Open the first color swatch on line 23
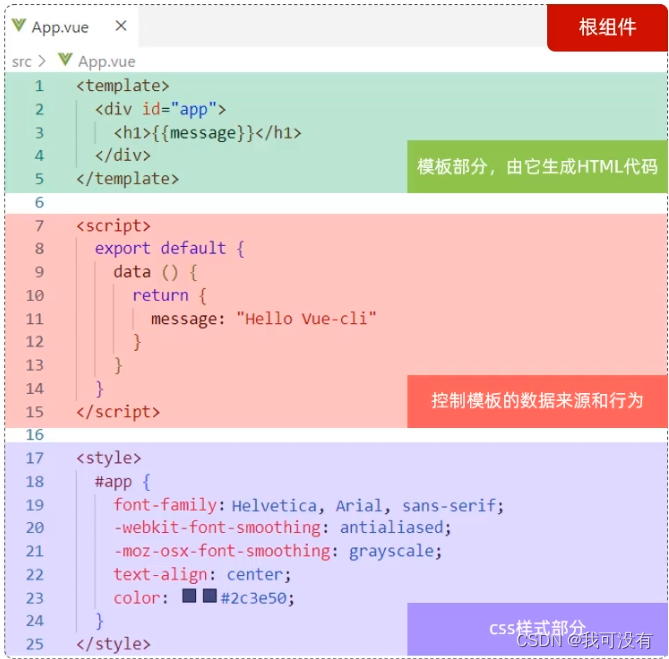Image resolution: width=669 pixels, height=659 pixels. click(189, 595)
